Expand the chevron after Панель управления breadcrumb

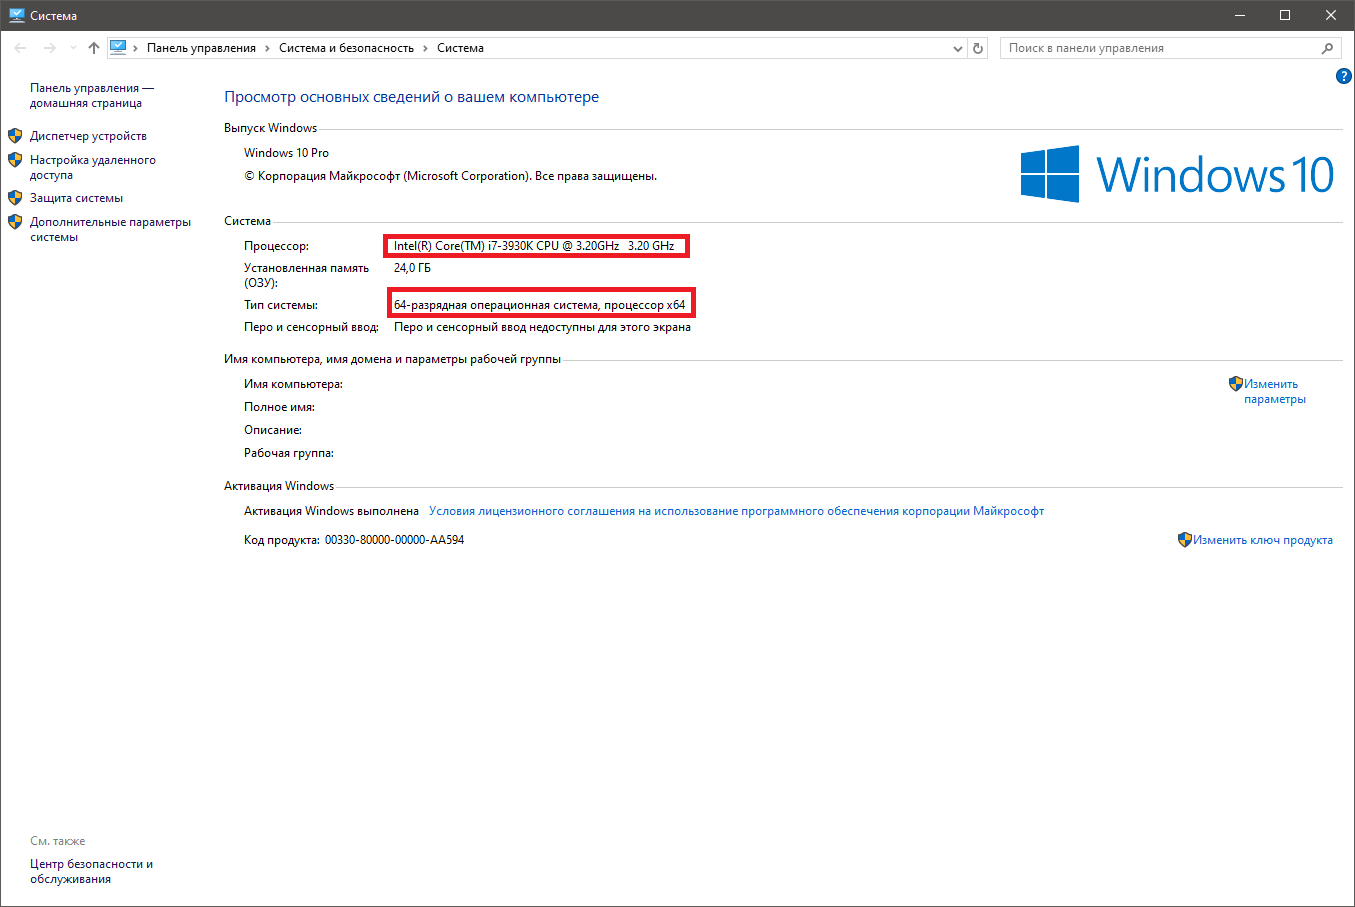(x=267, y=48)
